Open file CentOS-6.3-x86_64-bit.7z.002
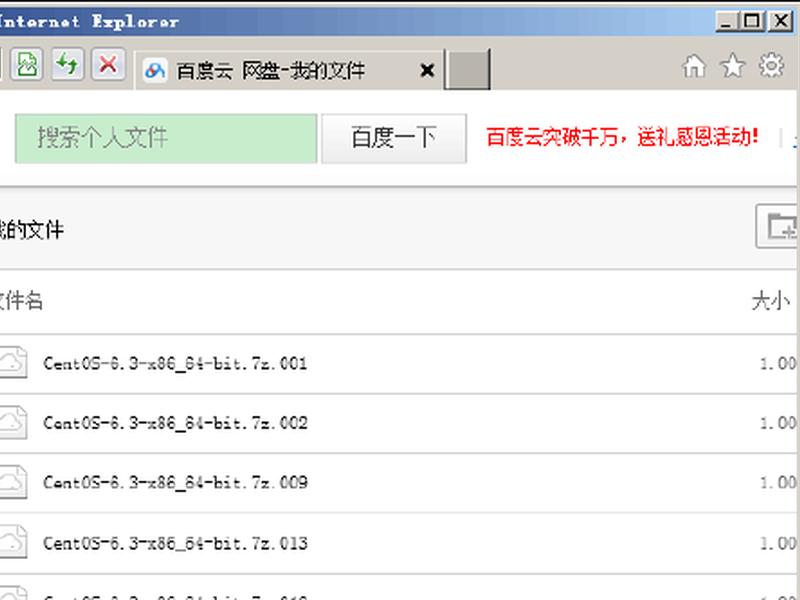The width and height of the screenshot is (800, 600). point(175,423)
